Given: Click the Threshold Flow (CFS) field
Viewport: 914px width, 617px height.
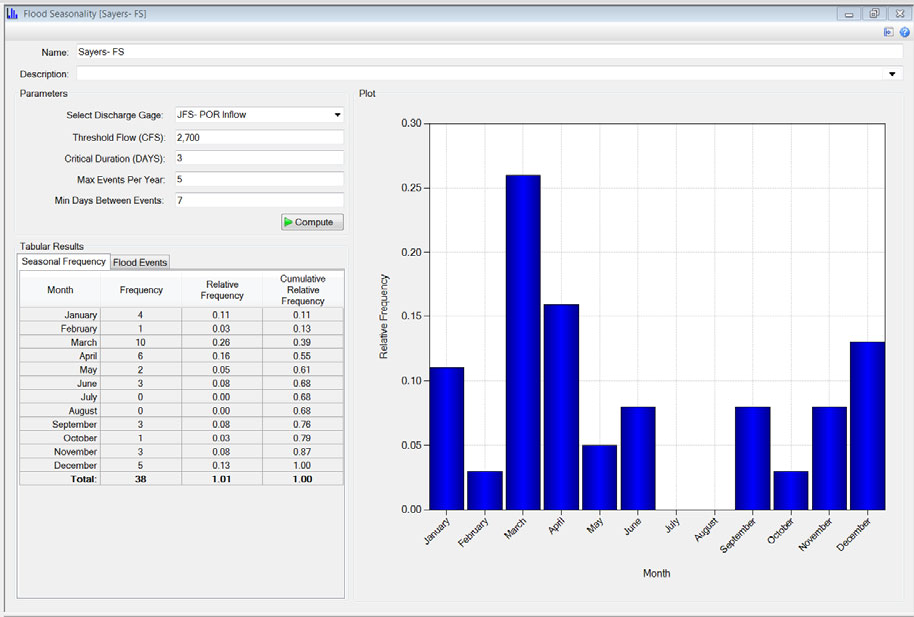Looking at the screenshot, I should point(259,138).
